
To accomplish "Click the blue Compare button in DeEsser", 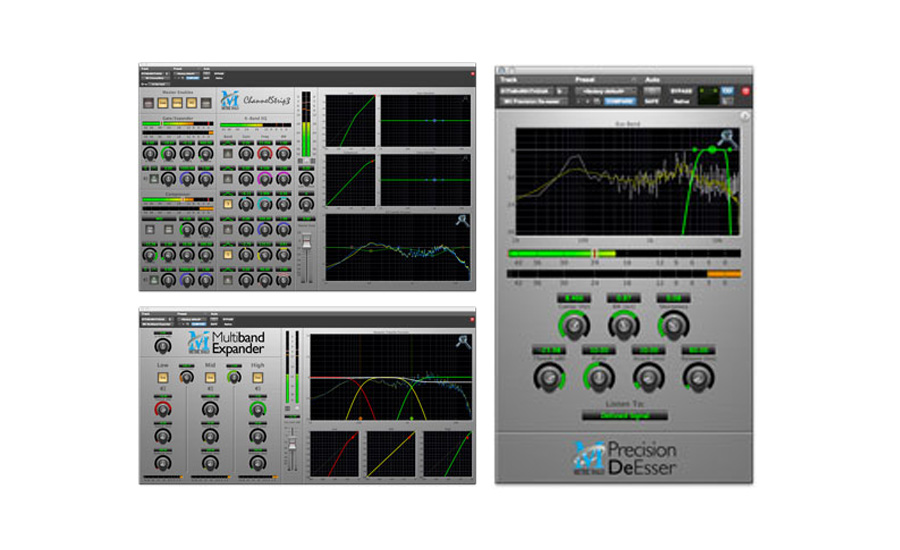I will coord(619,101).
